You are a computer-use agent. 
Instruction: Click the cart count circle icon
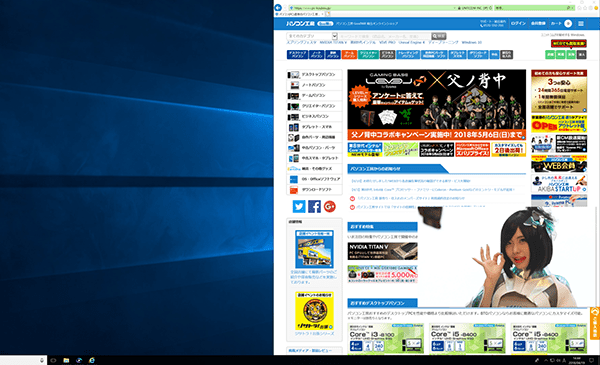(568, 23)
